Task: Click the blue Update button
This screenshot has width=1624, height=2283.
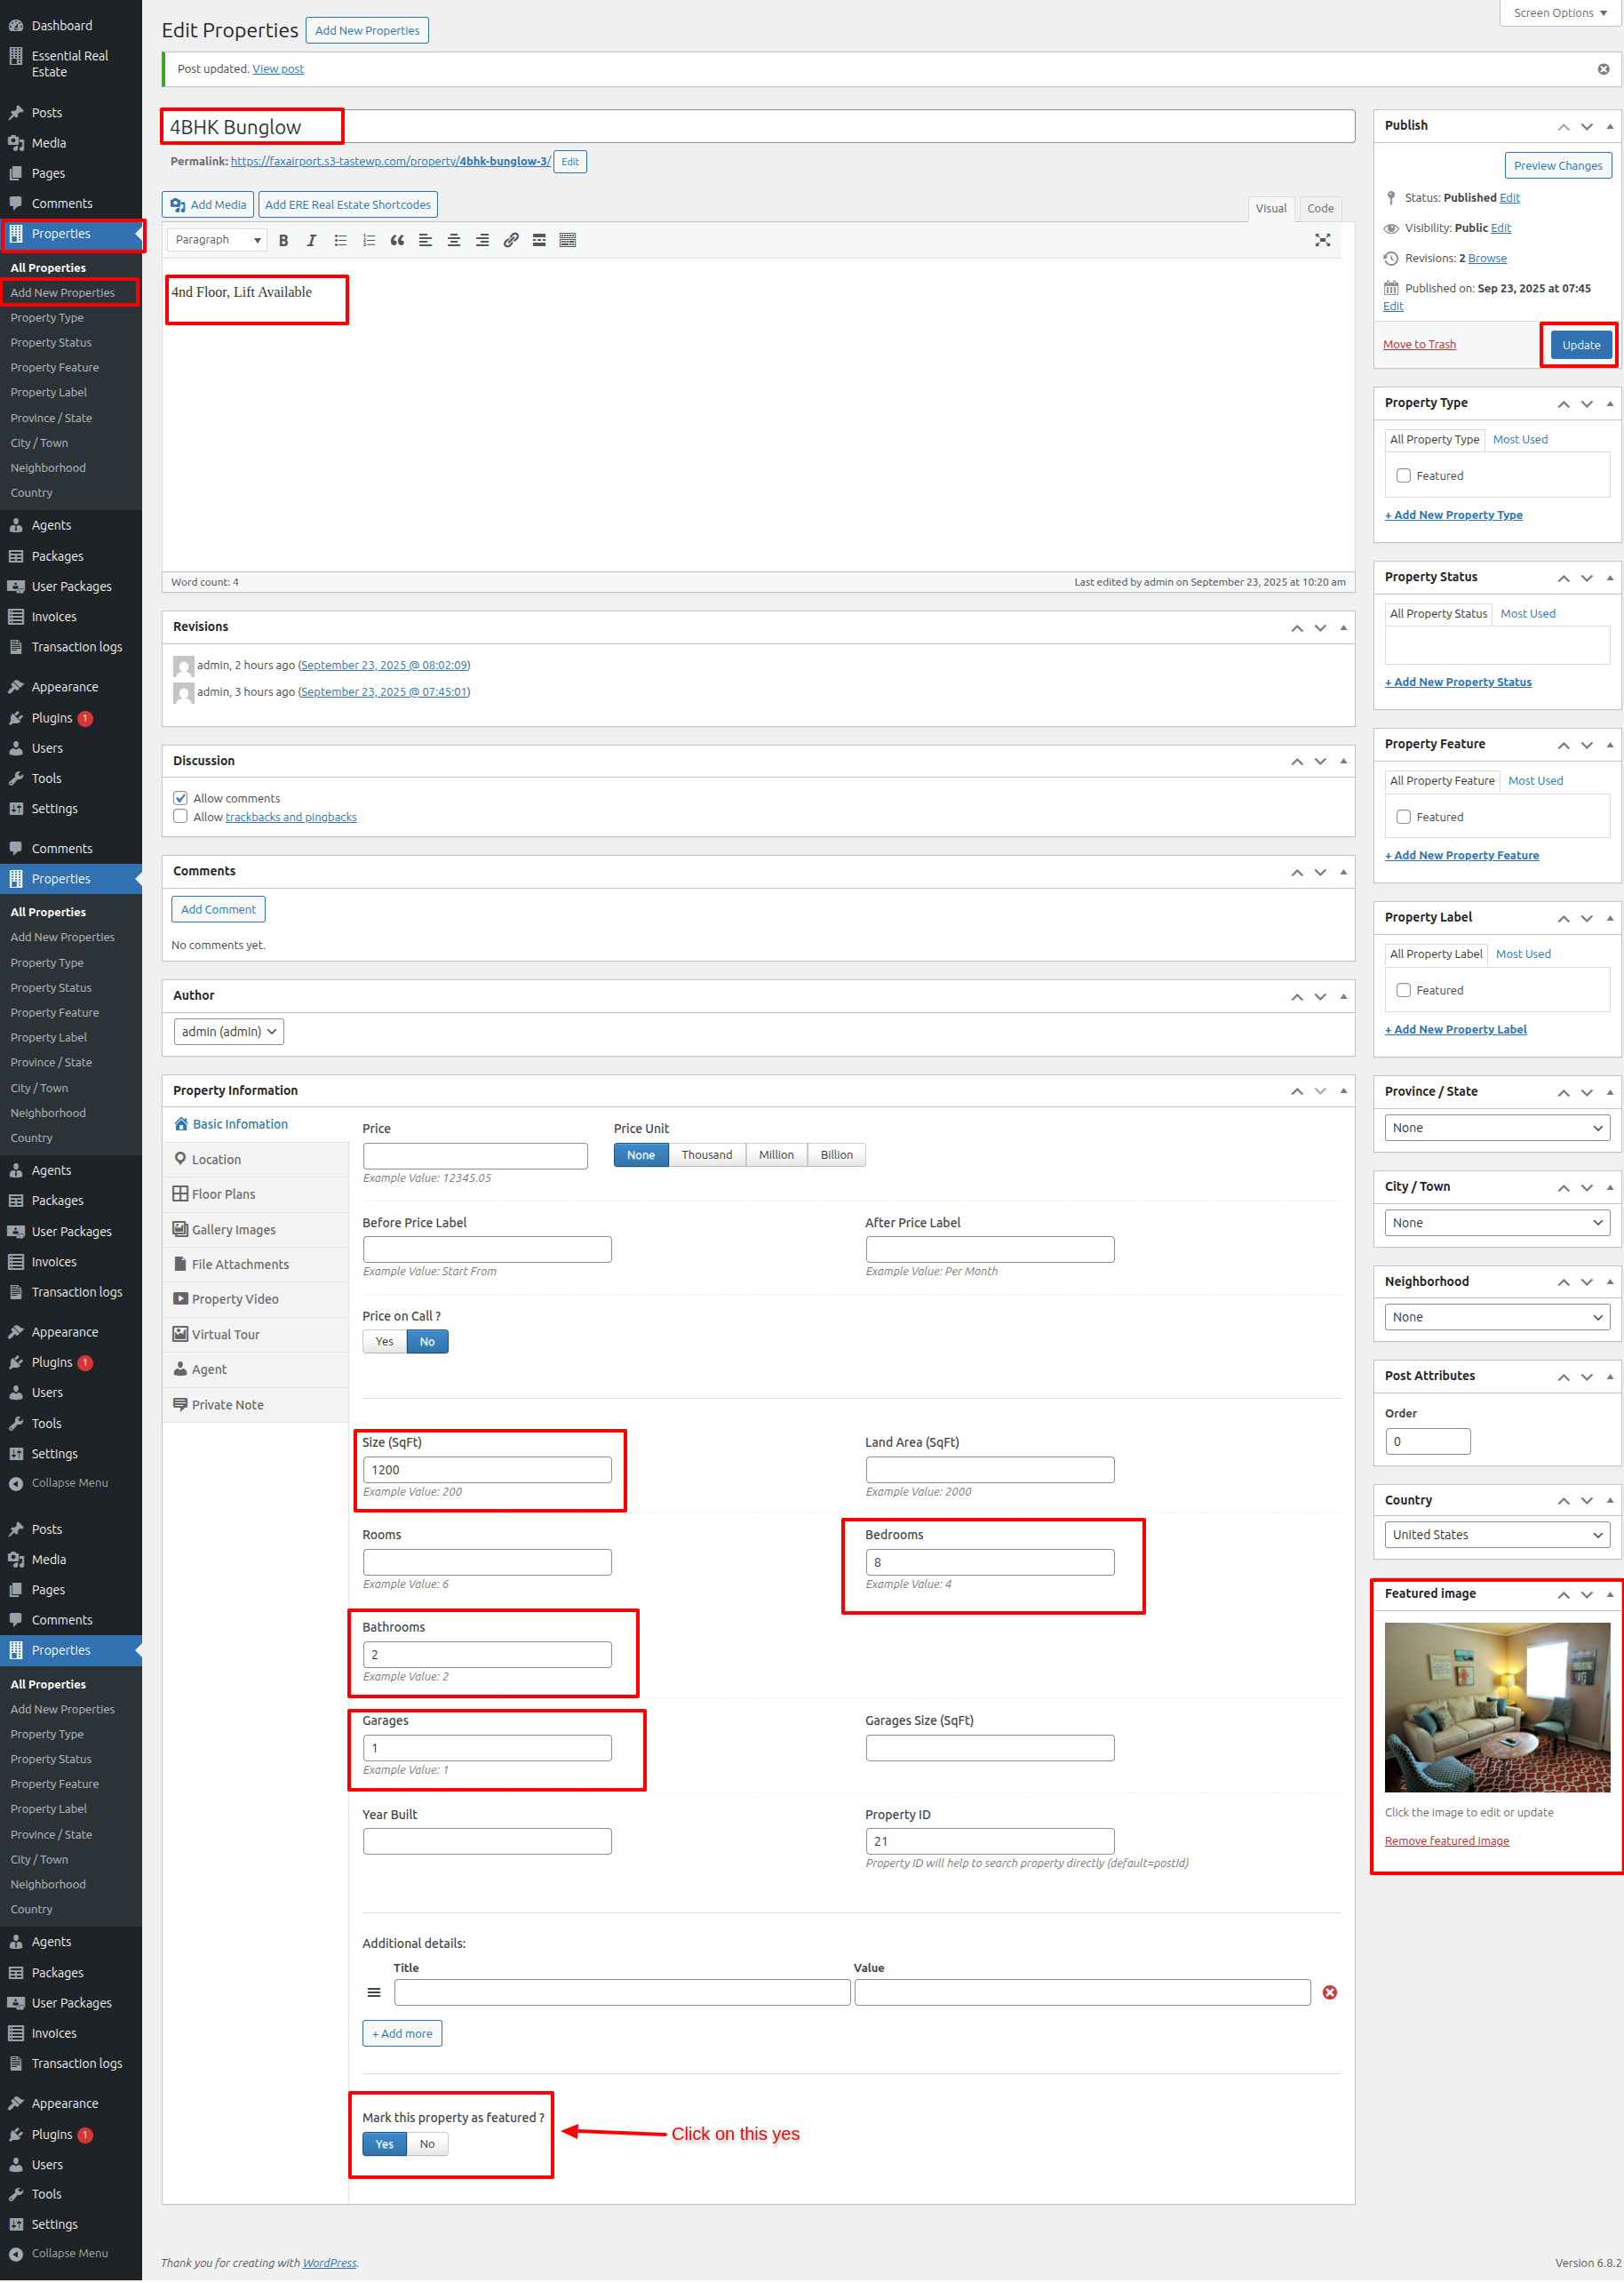Action: 1580,345
